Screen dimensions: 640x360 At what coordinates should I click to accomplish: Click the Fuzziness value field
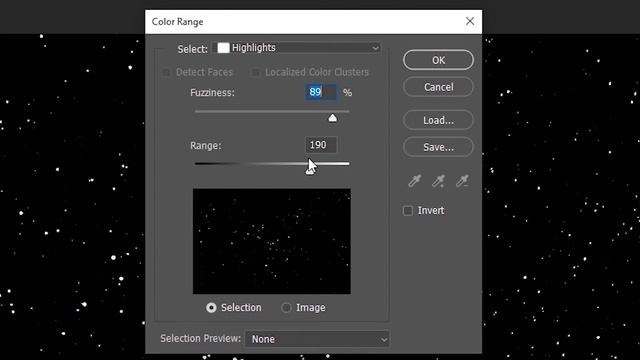[321, 92]
